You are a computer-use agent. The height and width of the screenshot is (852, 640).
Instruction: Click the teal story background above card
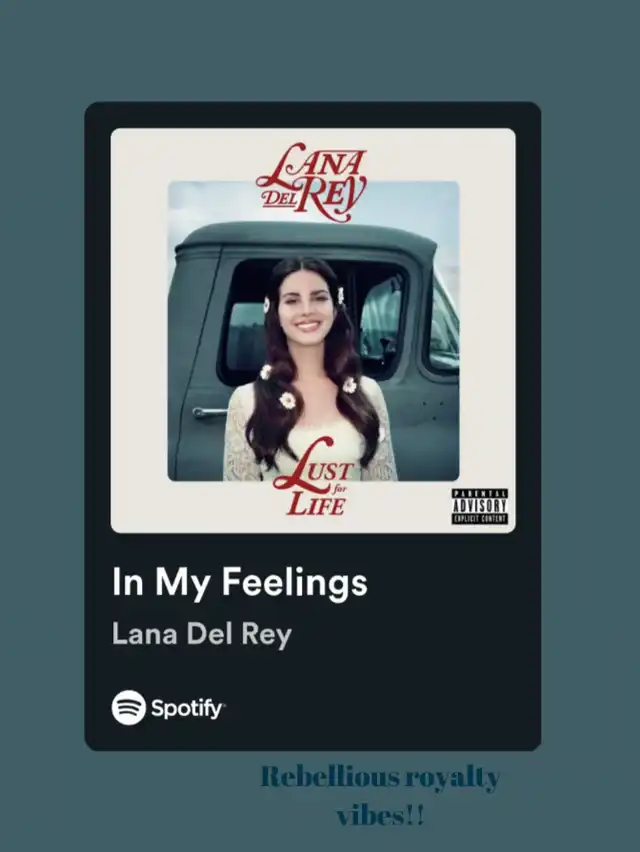click(320, 49)
